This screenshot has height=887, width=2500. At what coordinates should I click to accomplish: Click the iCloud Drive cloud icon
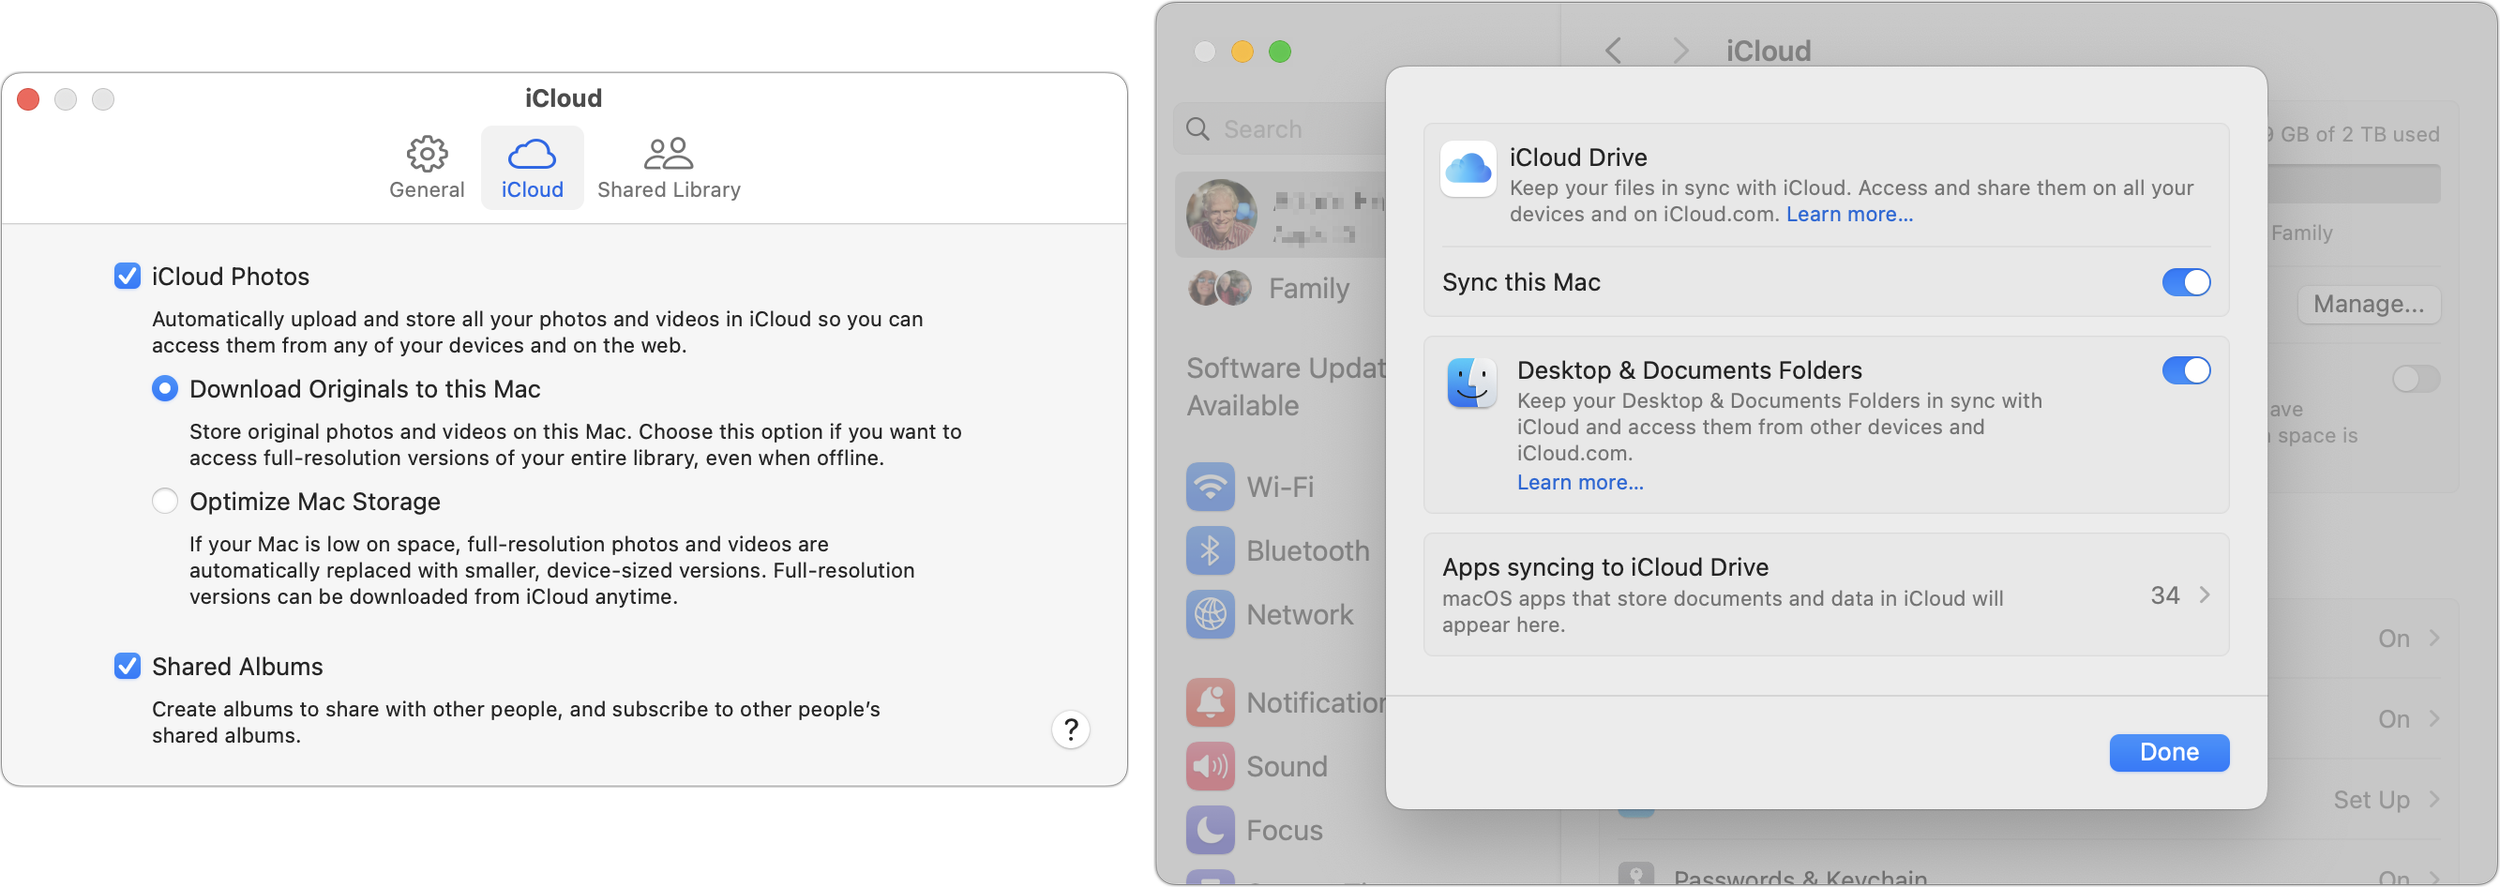point(1468,169)
